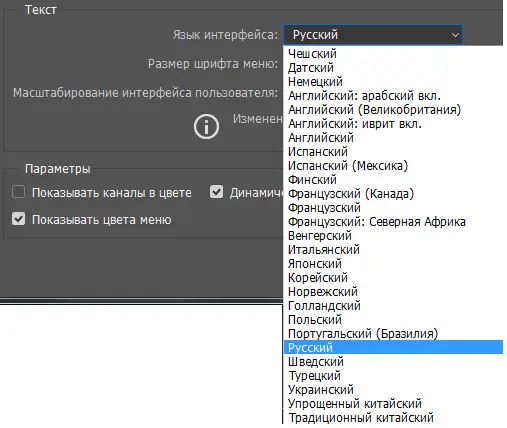
Task: Select Датский from the language list
Action: coord(393,68)
